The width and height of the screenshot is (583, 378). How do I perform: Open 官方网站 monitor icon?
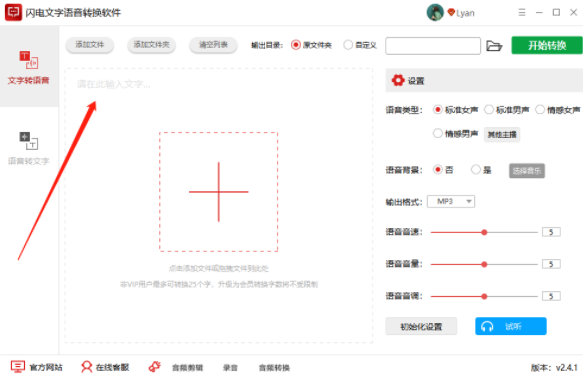[17, 367]
